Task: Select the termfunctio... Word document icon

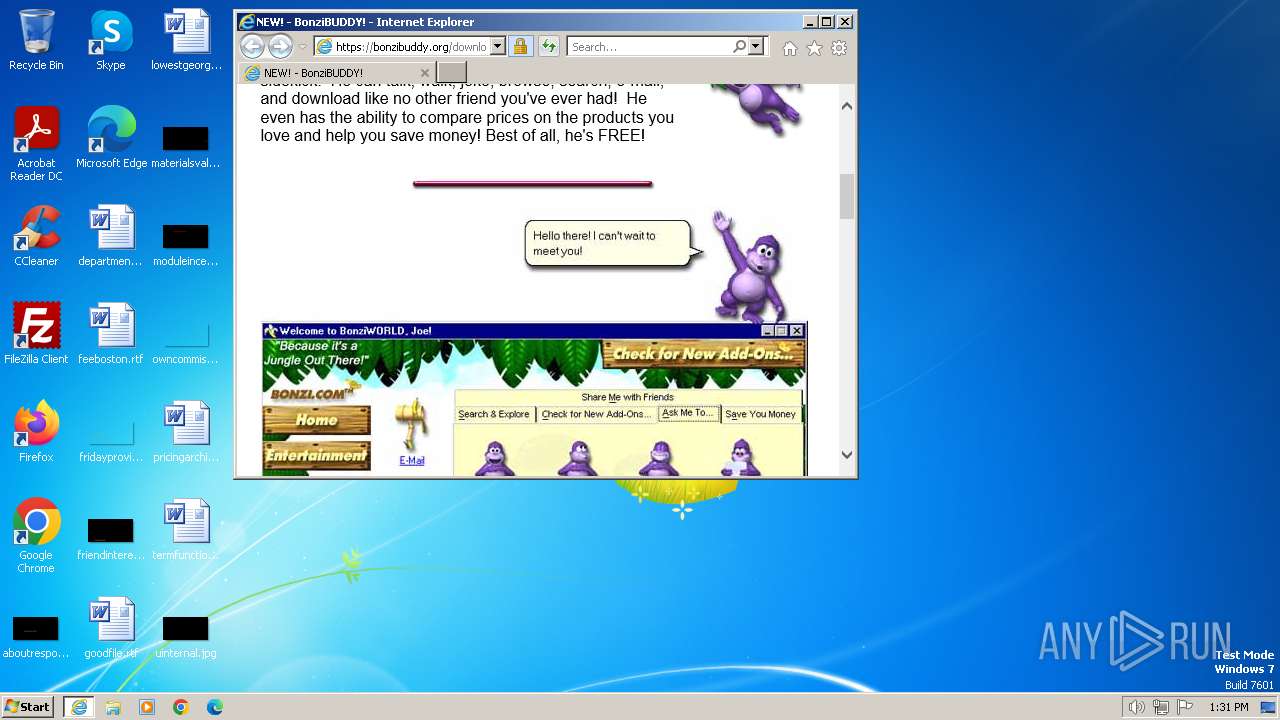Action: tap(186, 530)
